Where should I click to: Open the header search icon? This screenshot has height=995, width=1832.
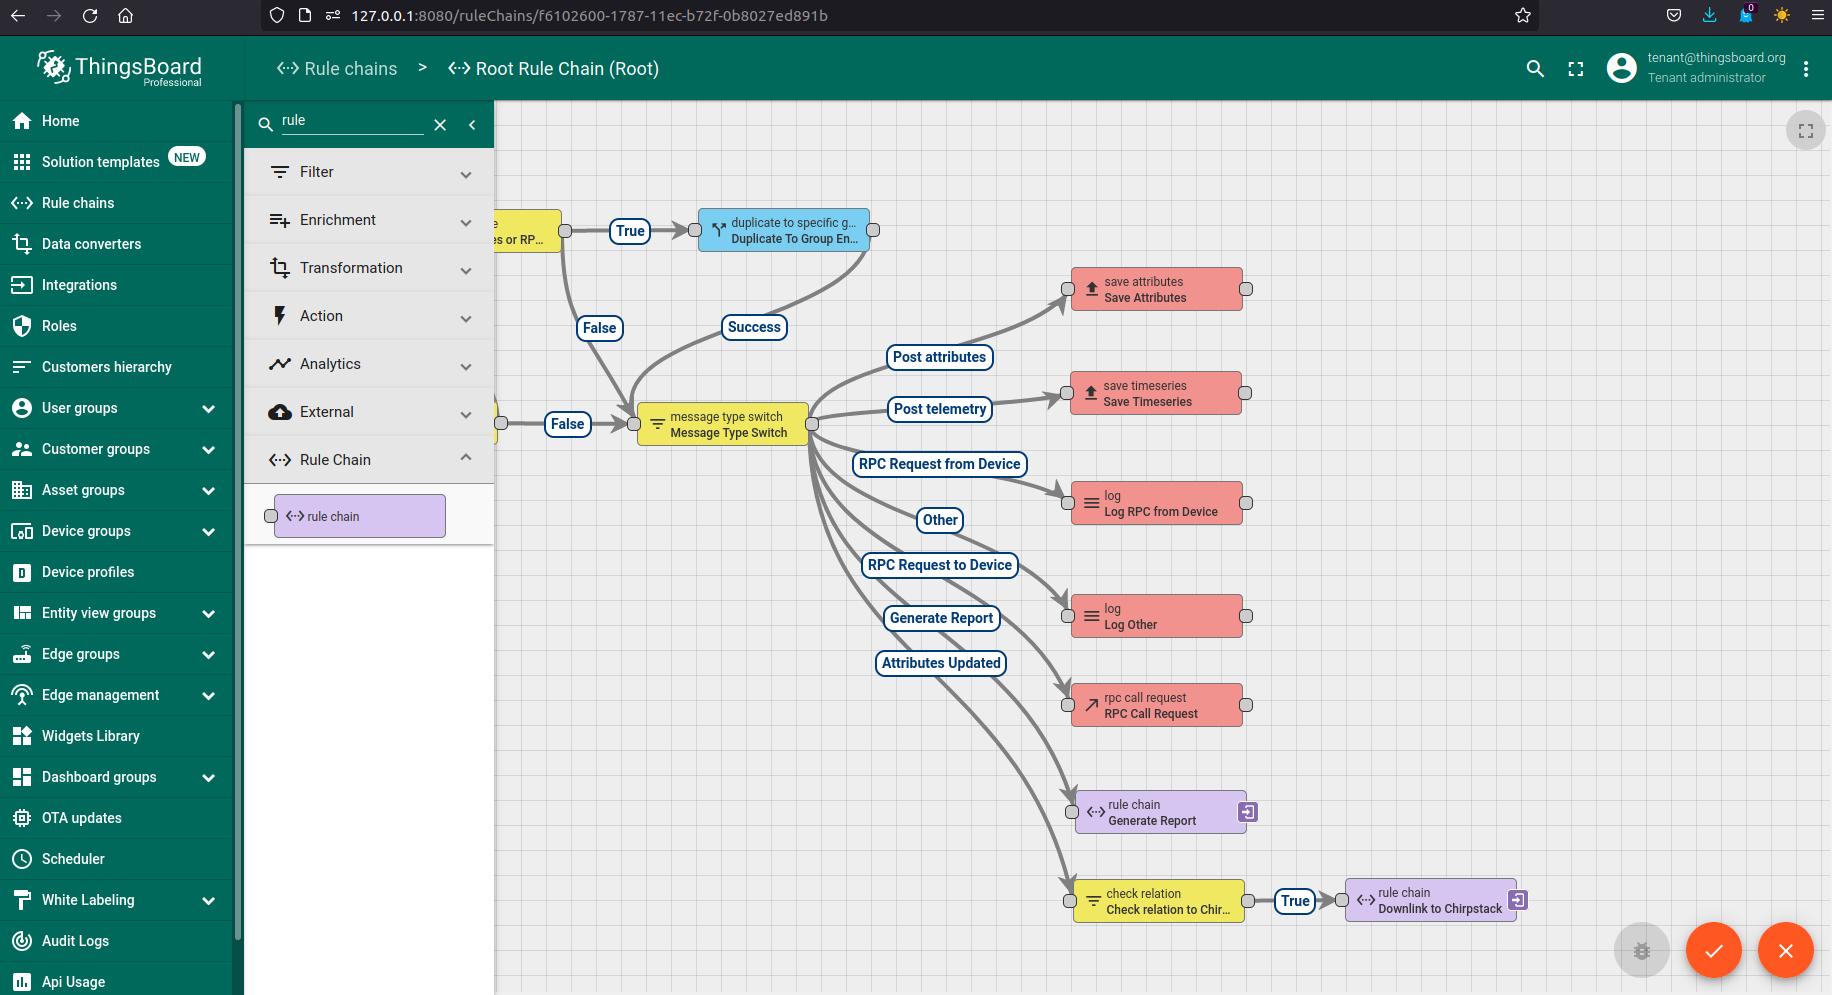[x=1535, y=69]
